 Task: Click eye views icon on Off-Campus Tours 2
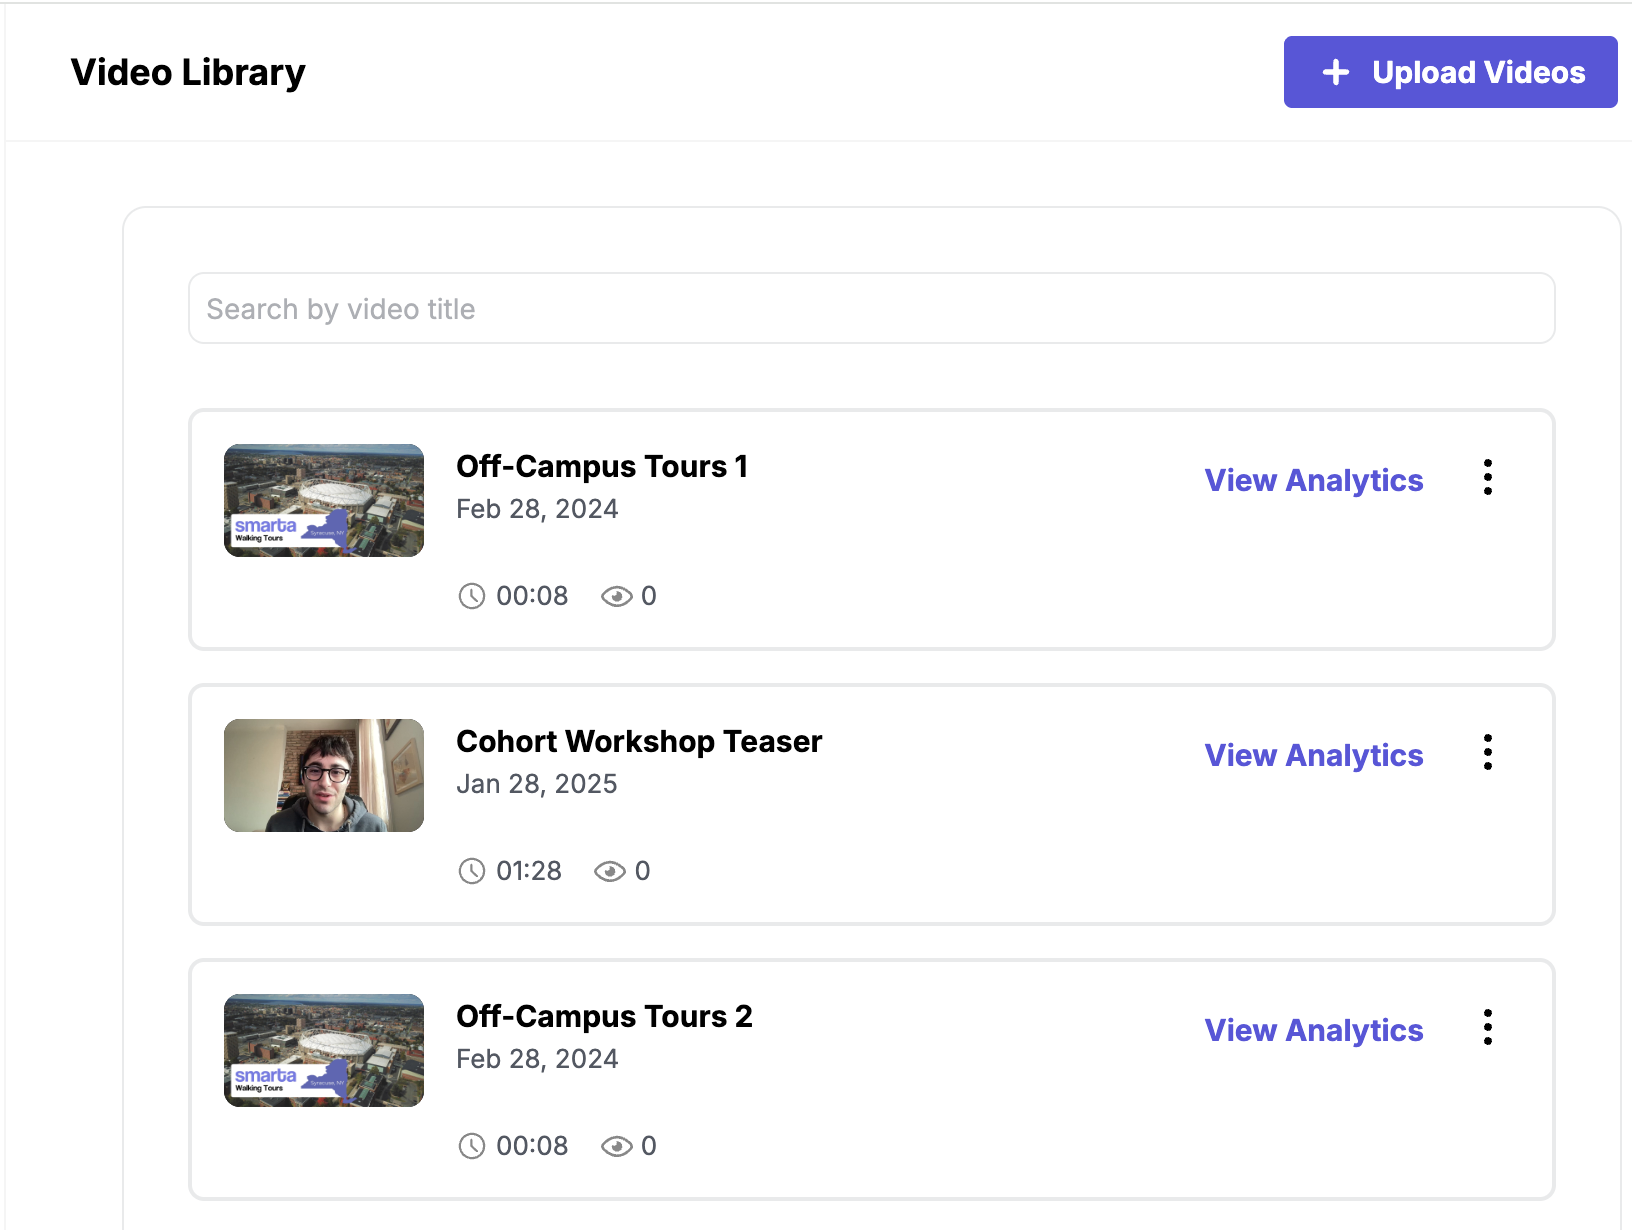coord(616,1147)
